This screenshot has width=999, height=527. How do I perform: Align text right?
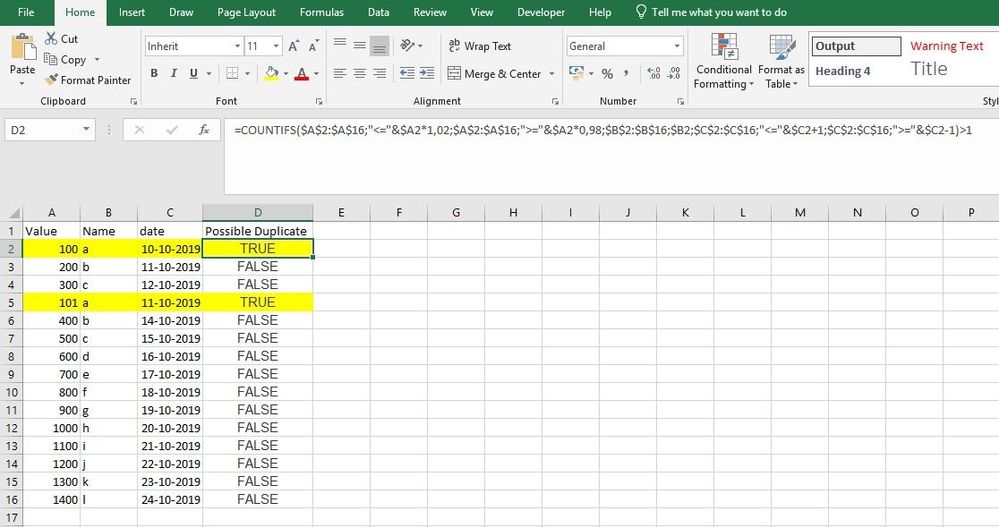(380, 73)
